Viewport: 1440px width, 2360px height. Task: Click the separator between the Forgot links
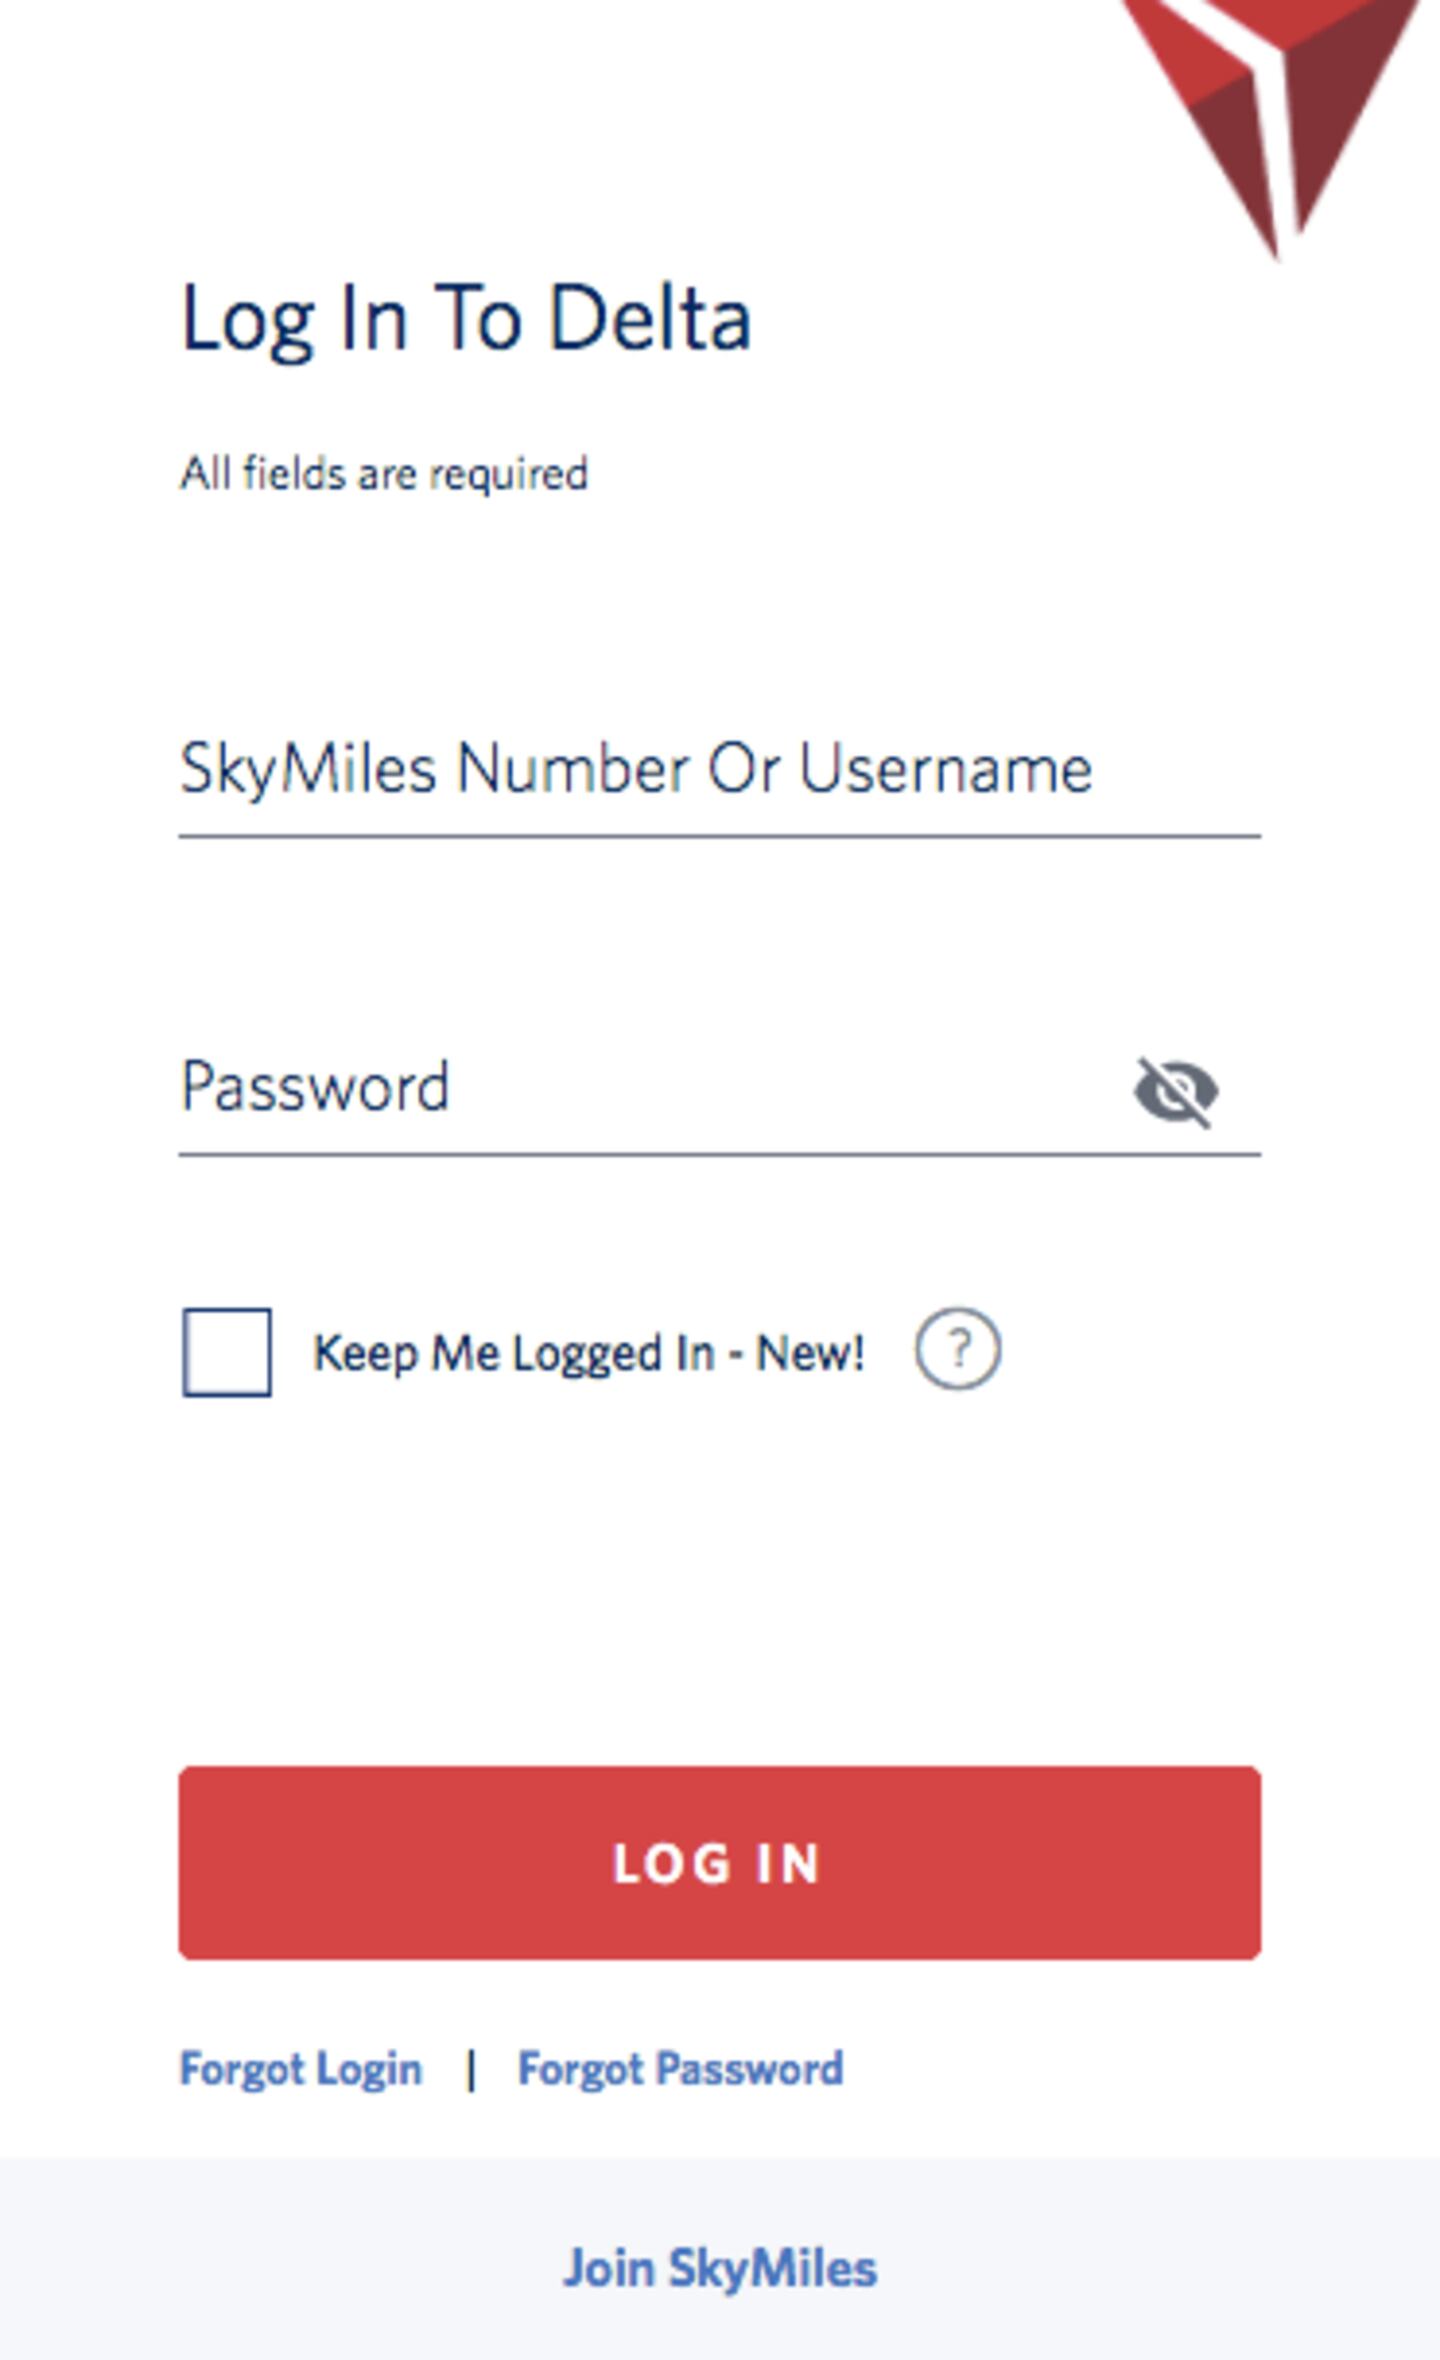[471, 2070]
